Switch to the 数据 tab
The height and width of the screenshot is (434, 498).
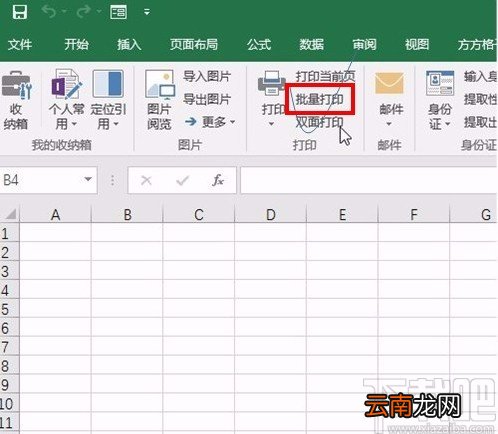pyautogui.click(x=311, y=44)
